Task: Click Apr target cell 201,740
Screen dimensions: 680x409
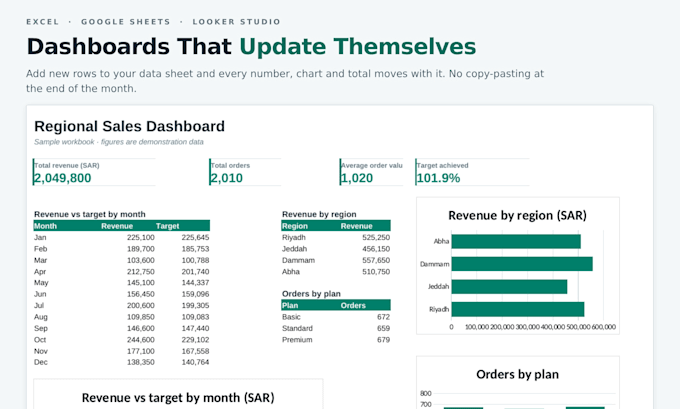Action: click(x=195, y=272)
